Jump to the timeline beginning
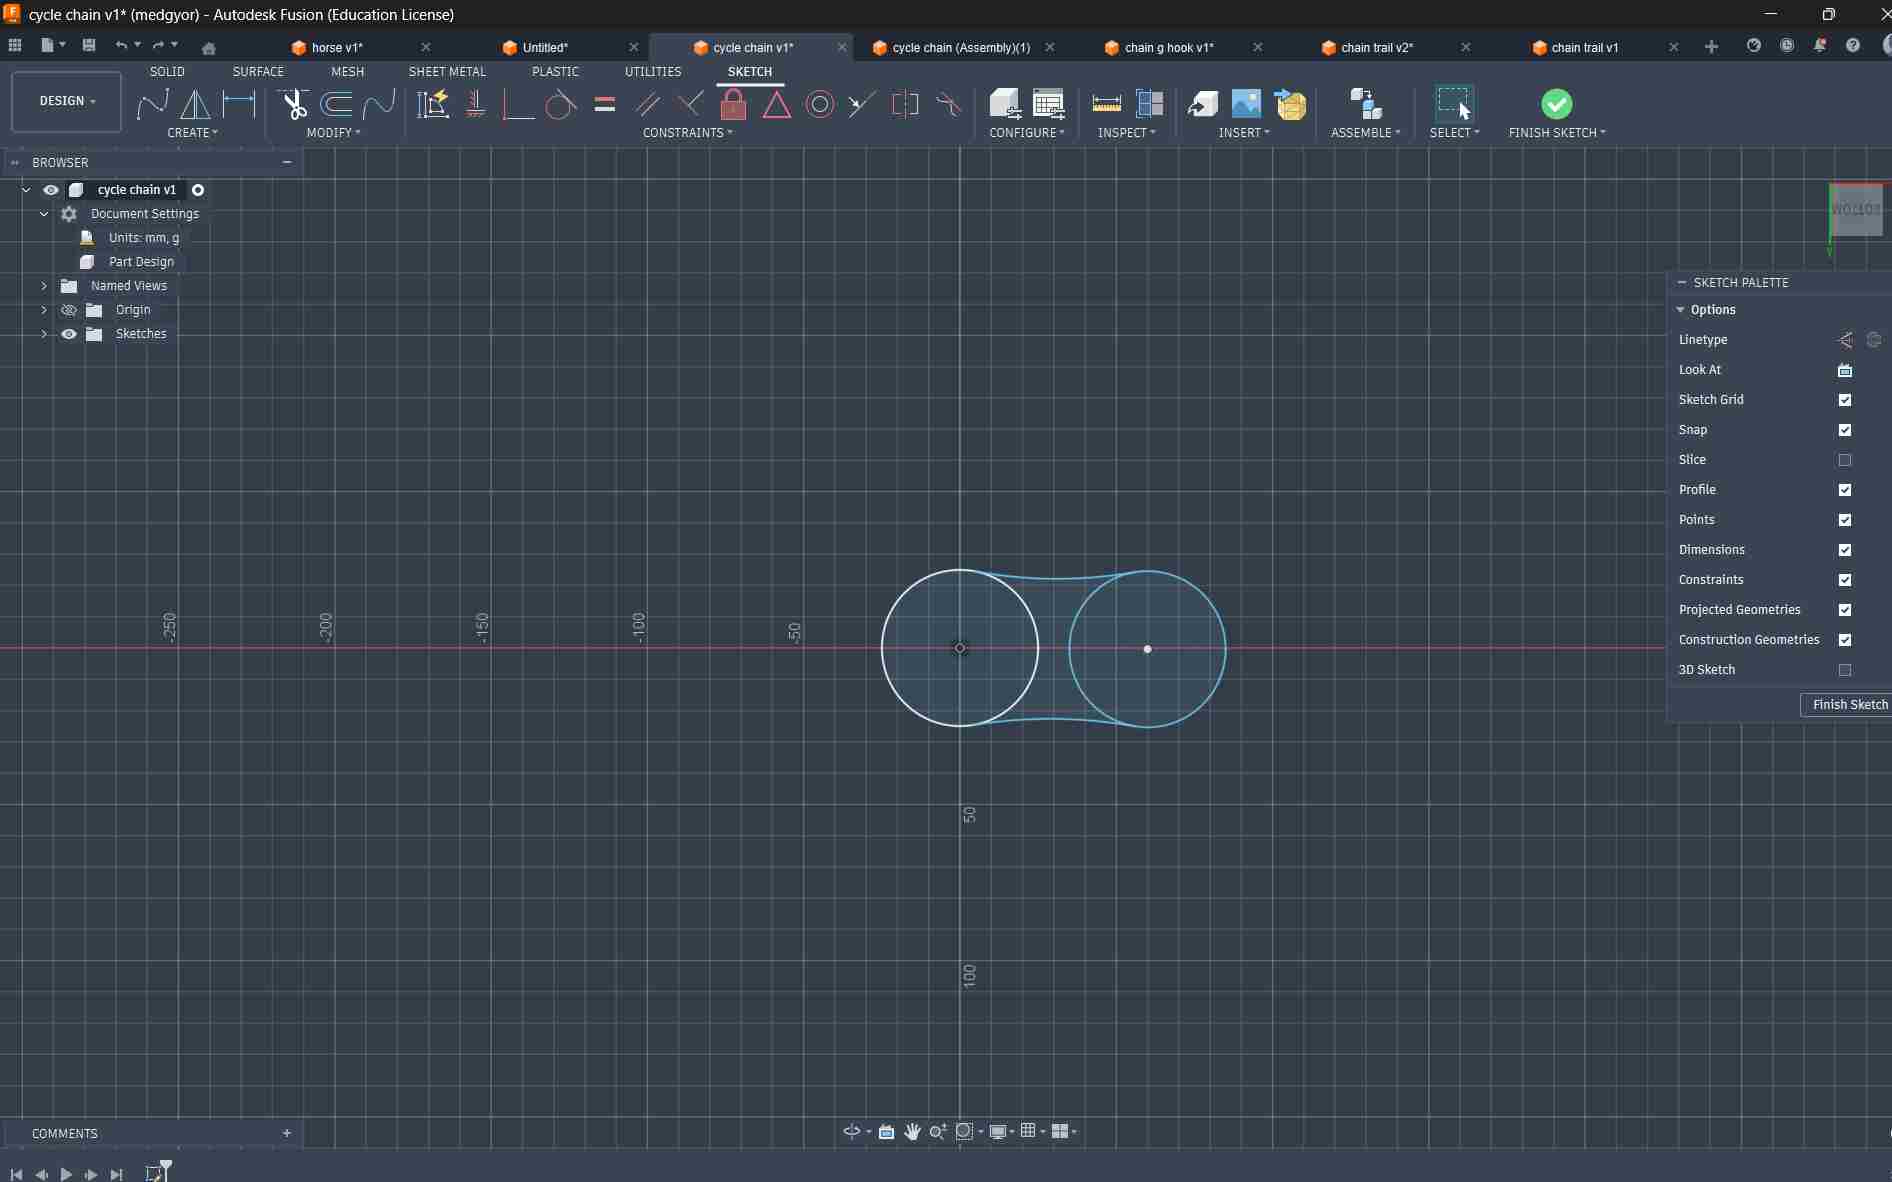 [x=16, y=1174]
